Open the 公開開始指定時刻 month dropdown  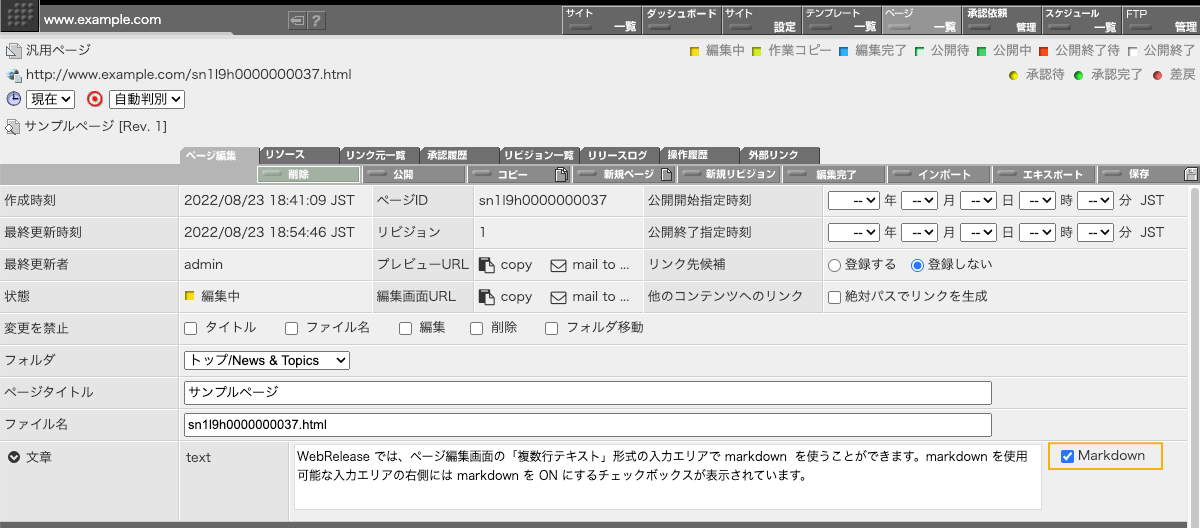(919, 200)
